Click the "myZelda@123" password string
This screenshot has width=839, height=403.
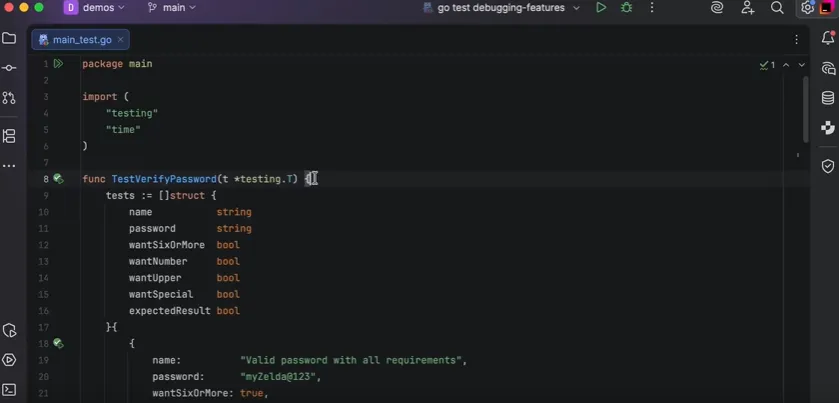280,376
